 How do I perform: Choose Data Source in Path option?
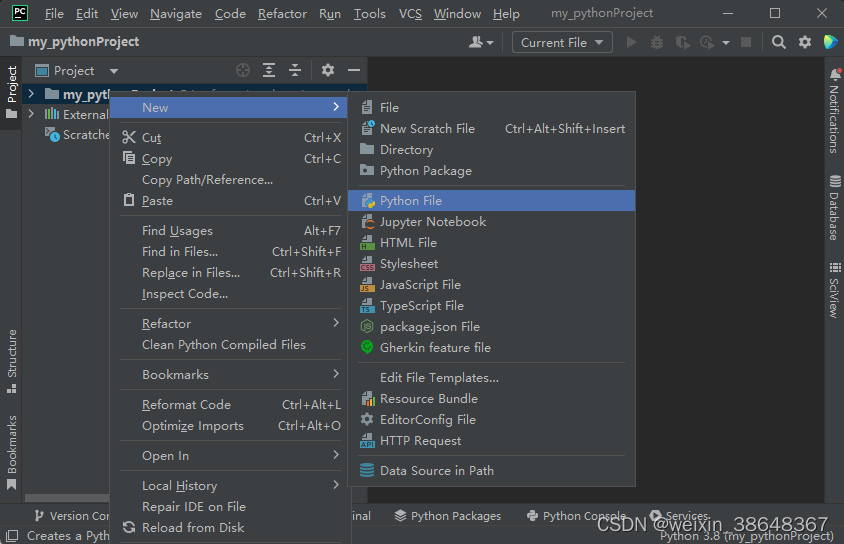[x=491, y=471]
